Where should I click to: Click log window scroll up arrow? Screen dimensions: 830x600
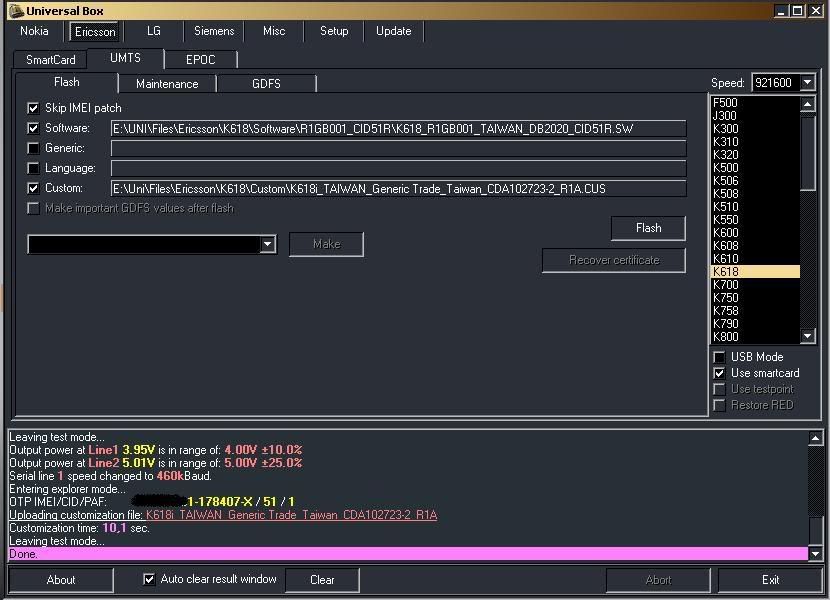[x=815, y=438]
